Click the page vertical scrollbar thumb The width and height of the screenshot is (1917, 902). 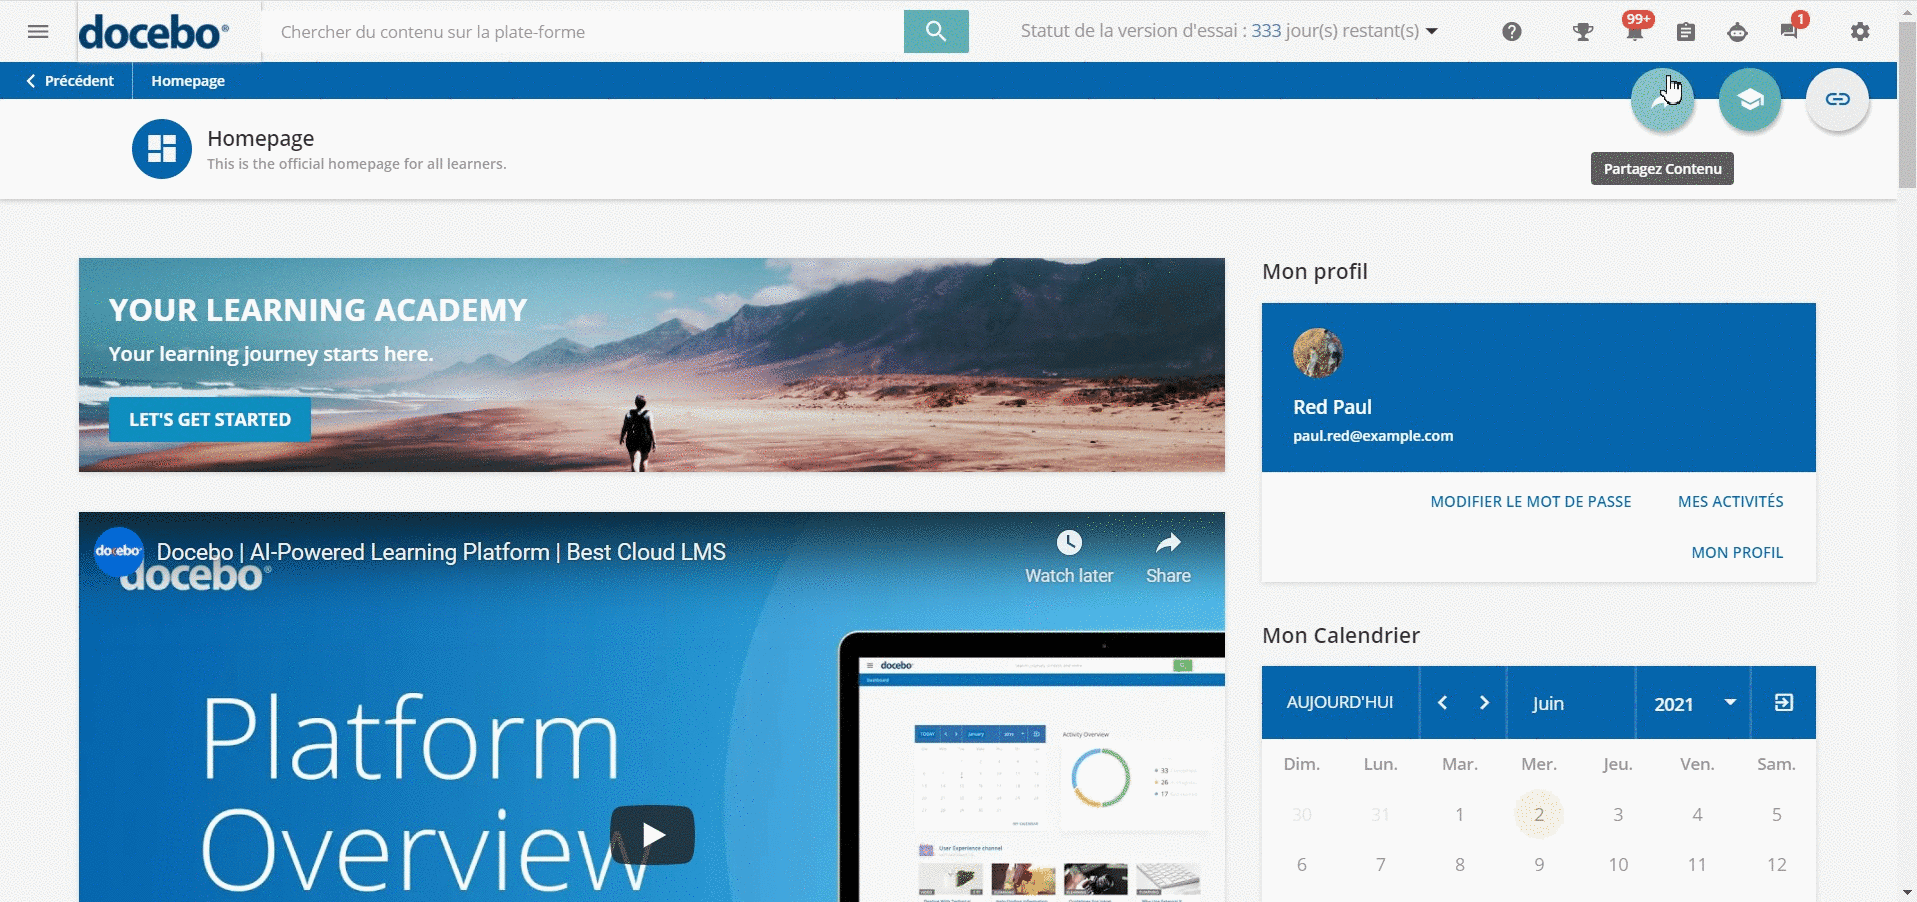point(1907,103)
